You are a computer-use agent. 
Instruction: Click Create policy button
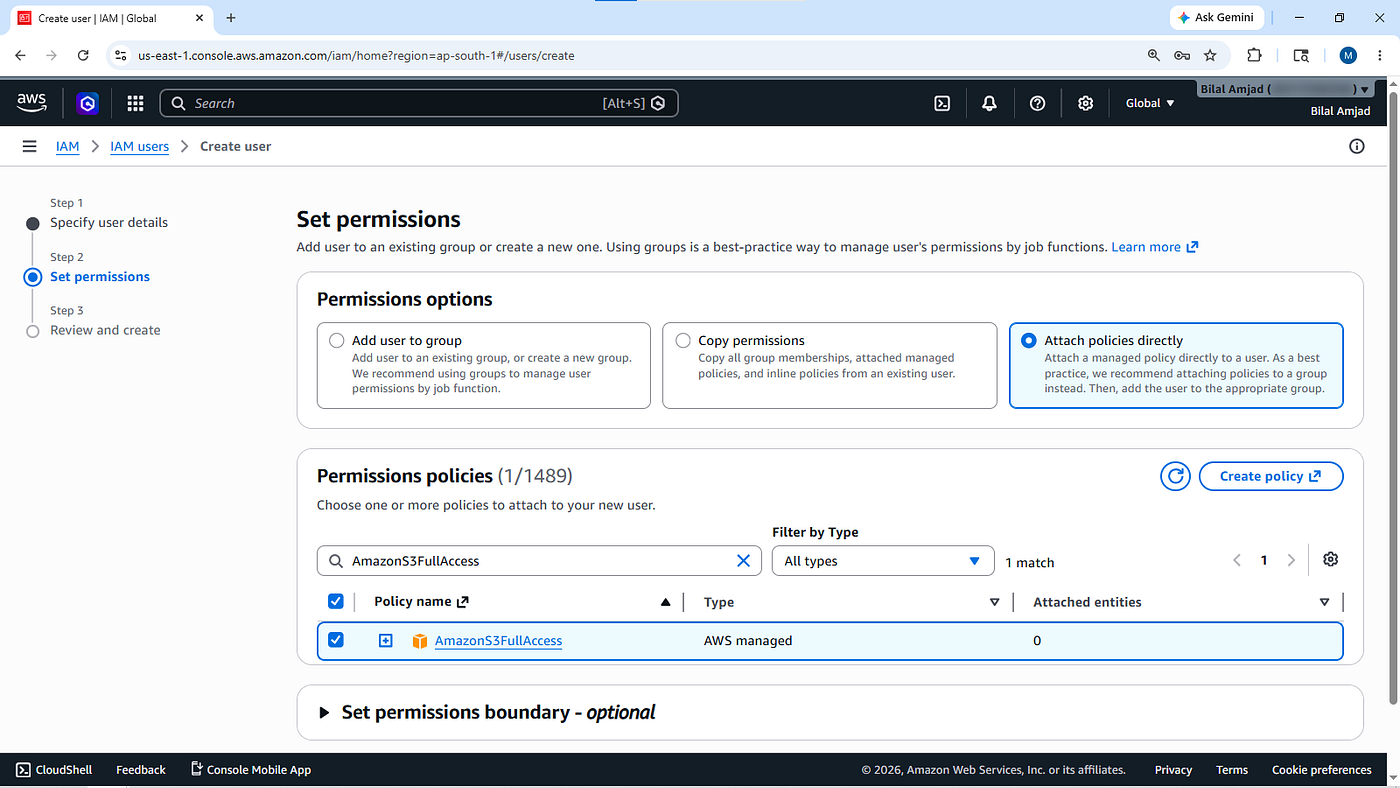[1271, 476]
